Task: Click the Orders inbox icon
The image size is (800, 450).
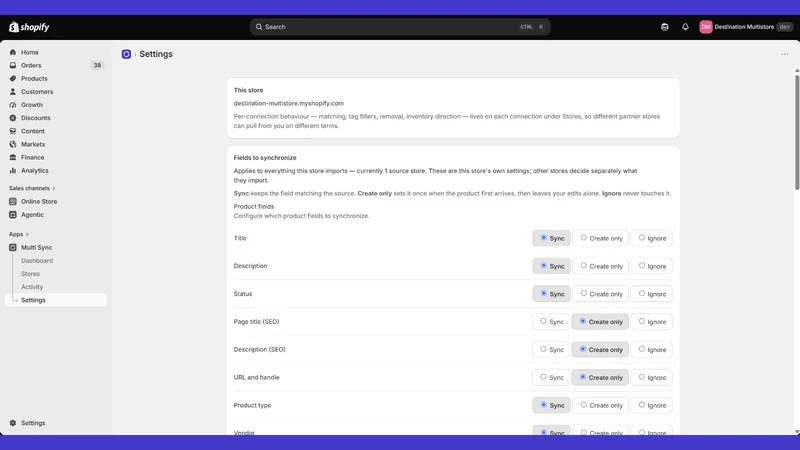Action: click(13, 65)
